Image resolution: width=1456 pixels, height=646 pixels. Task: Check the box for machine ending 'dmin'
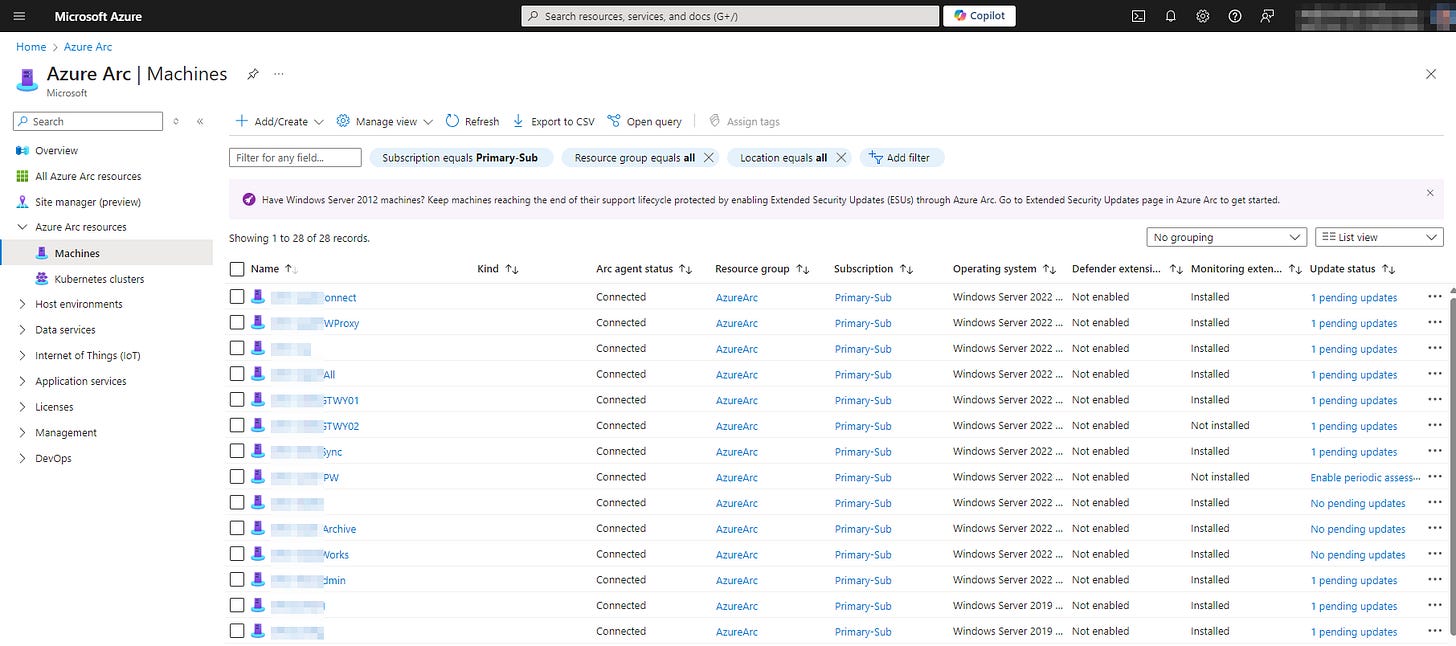(237, 580)
